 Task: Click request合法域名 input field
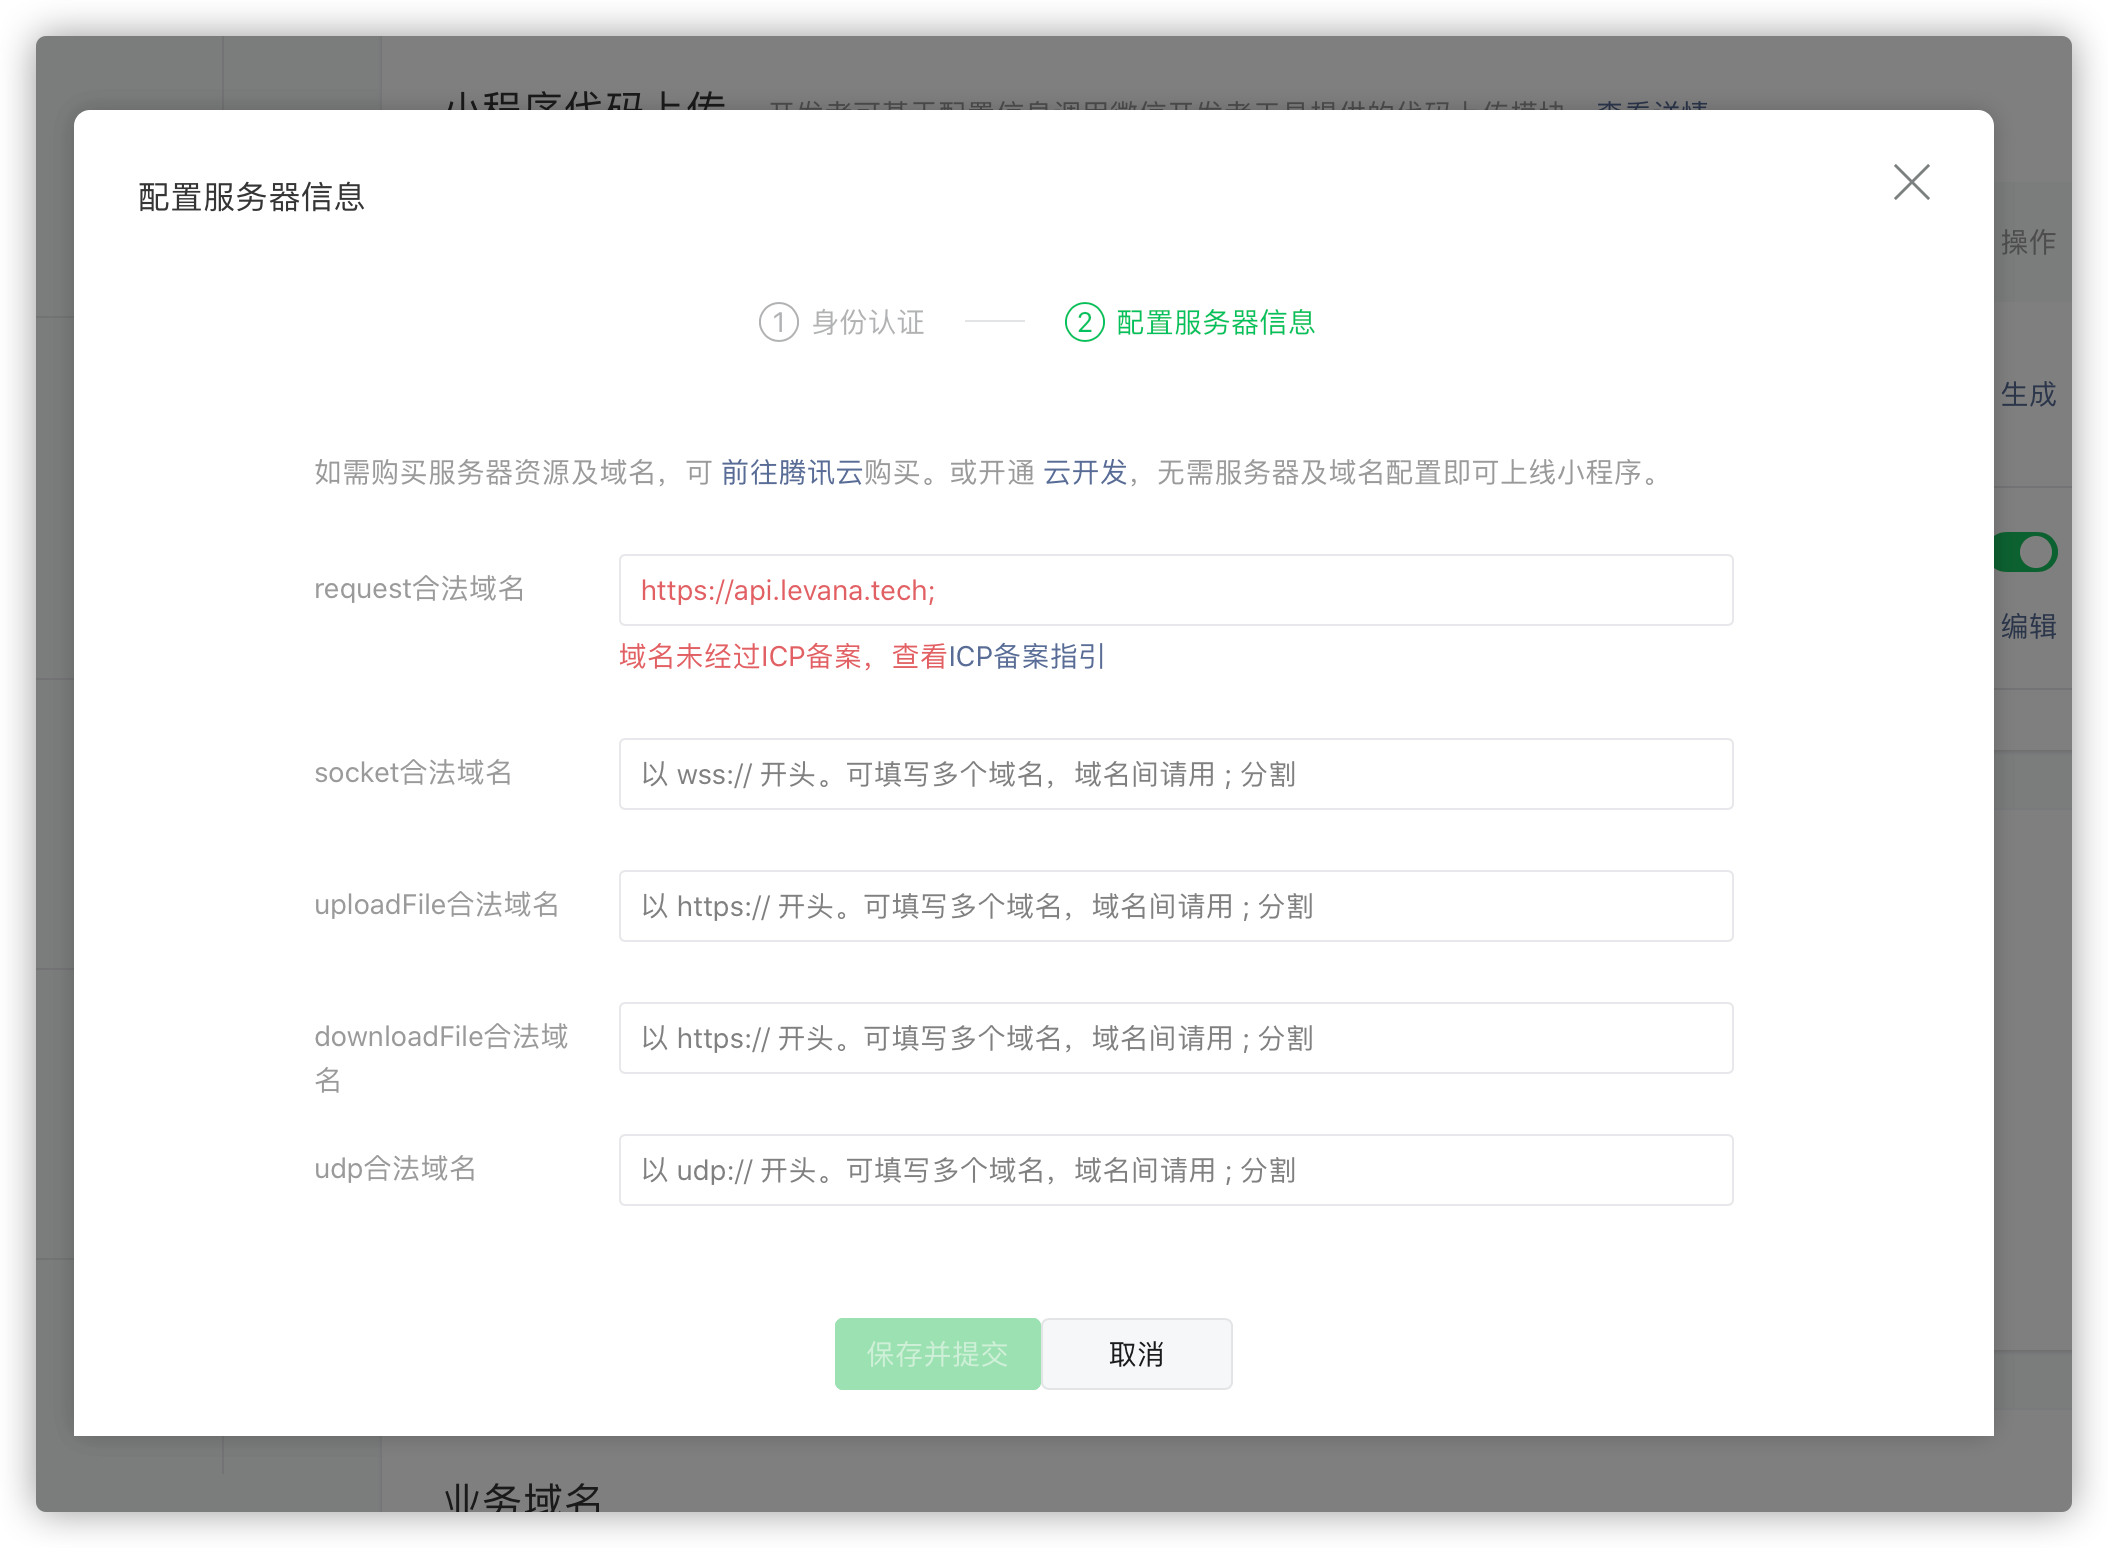1175,590
